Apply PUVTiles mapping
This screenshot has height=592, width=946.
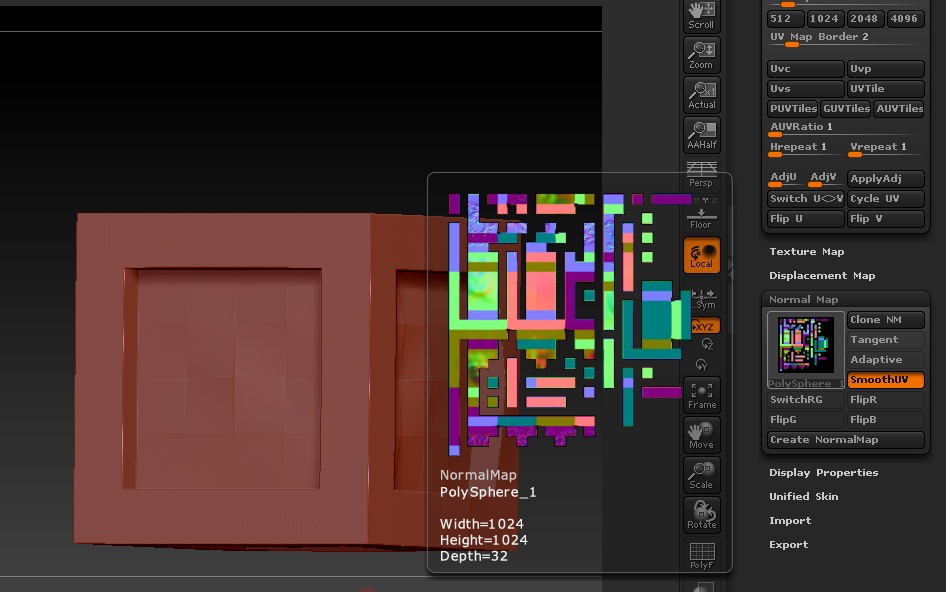click(793, 109)
